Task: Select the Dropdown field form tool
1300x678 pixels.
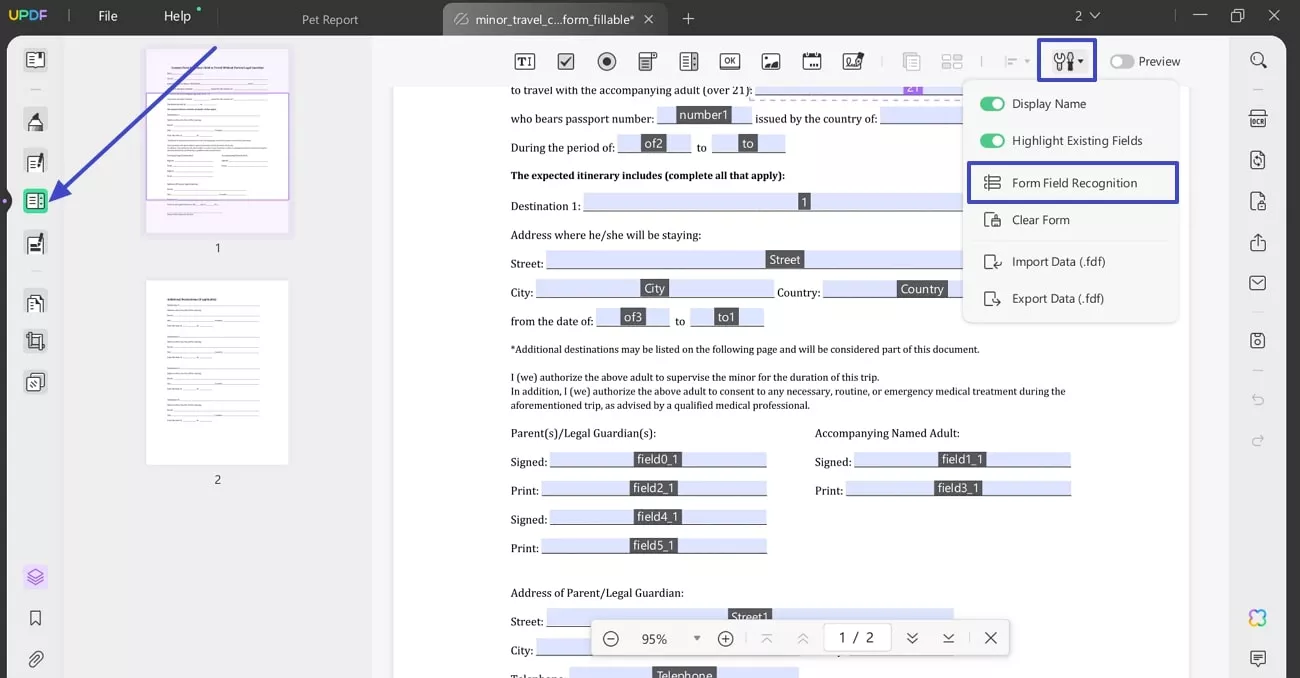Action: click(647, 61)
